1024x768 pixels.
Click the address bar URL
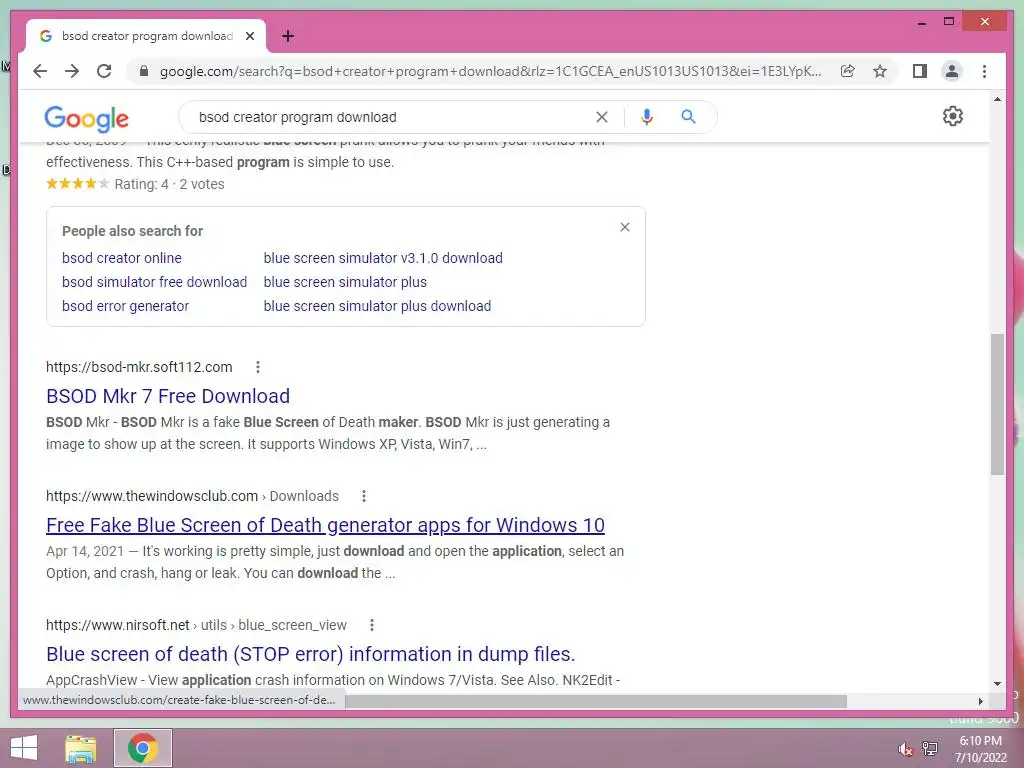490,71
